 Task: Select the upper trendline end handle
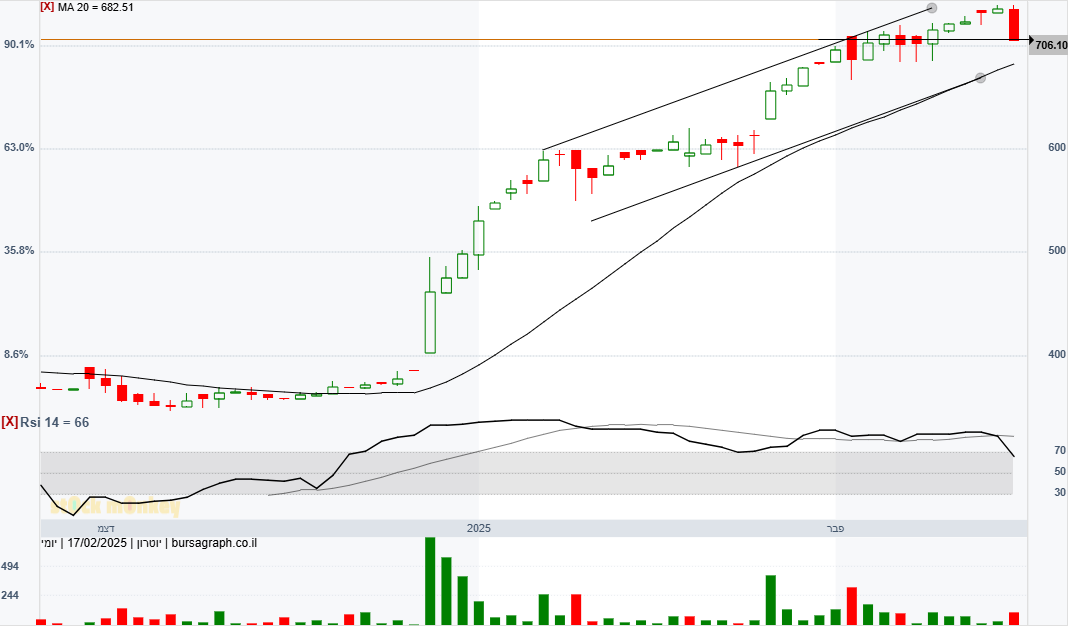[x=932, y=8]
